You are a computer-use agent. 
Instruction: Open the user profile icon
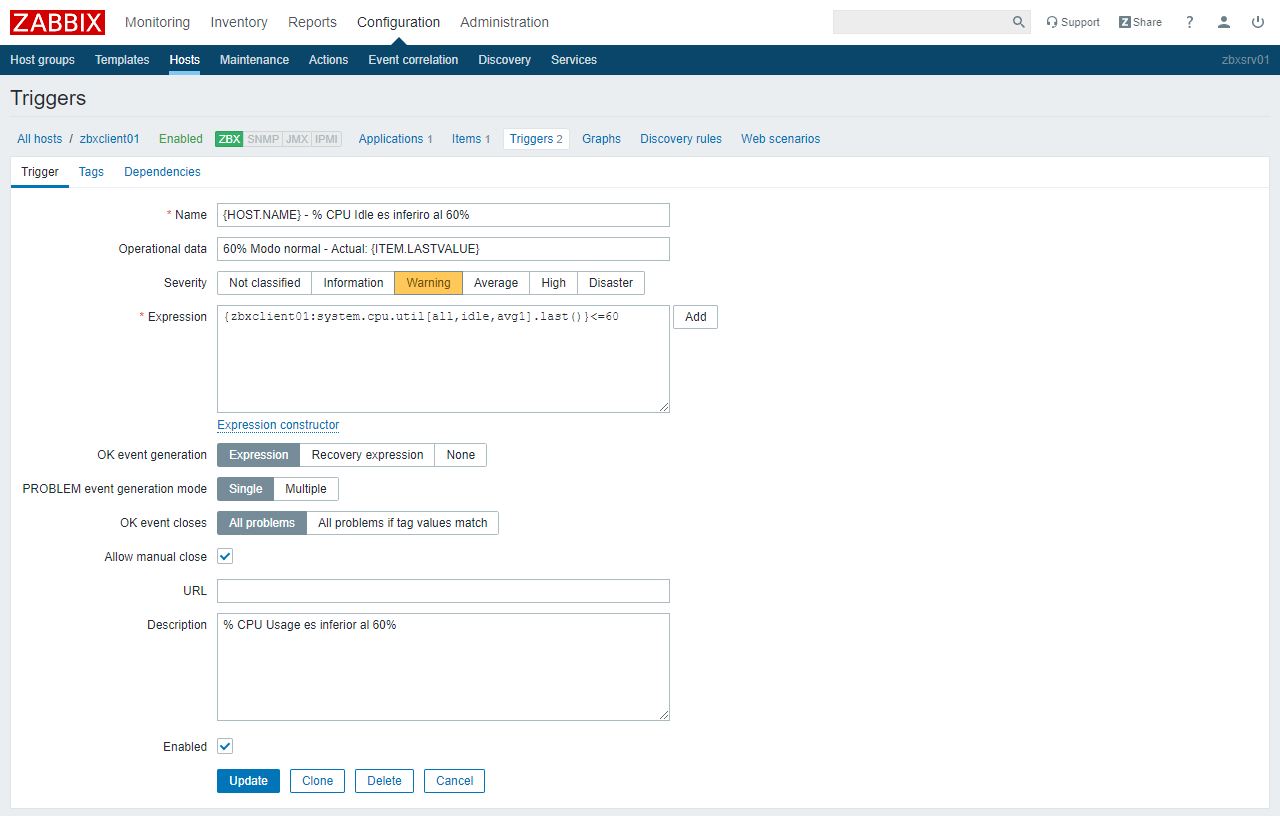(1224, 22)
